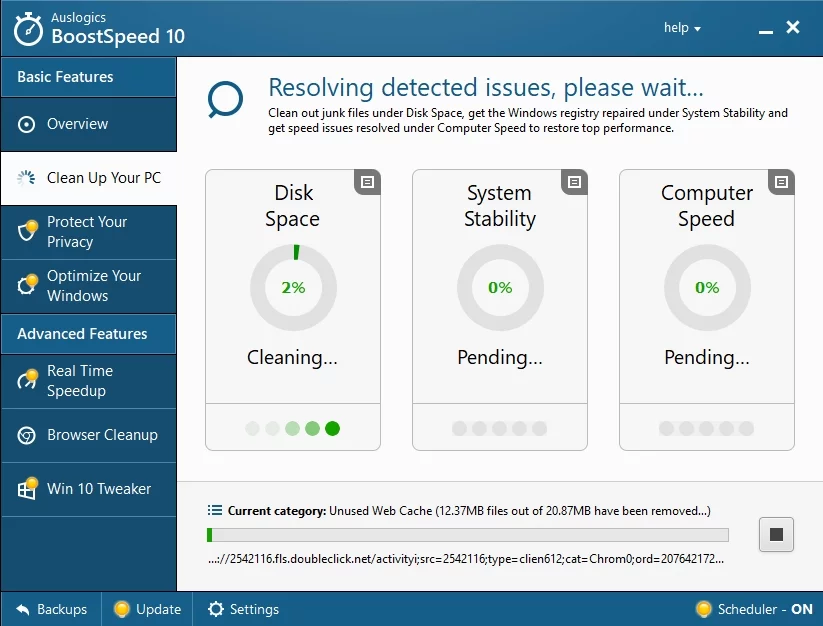Expand System Stability details list icon
The image size is (823, 626).
tap(574, 181)
